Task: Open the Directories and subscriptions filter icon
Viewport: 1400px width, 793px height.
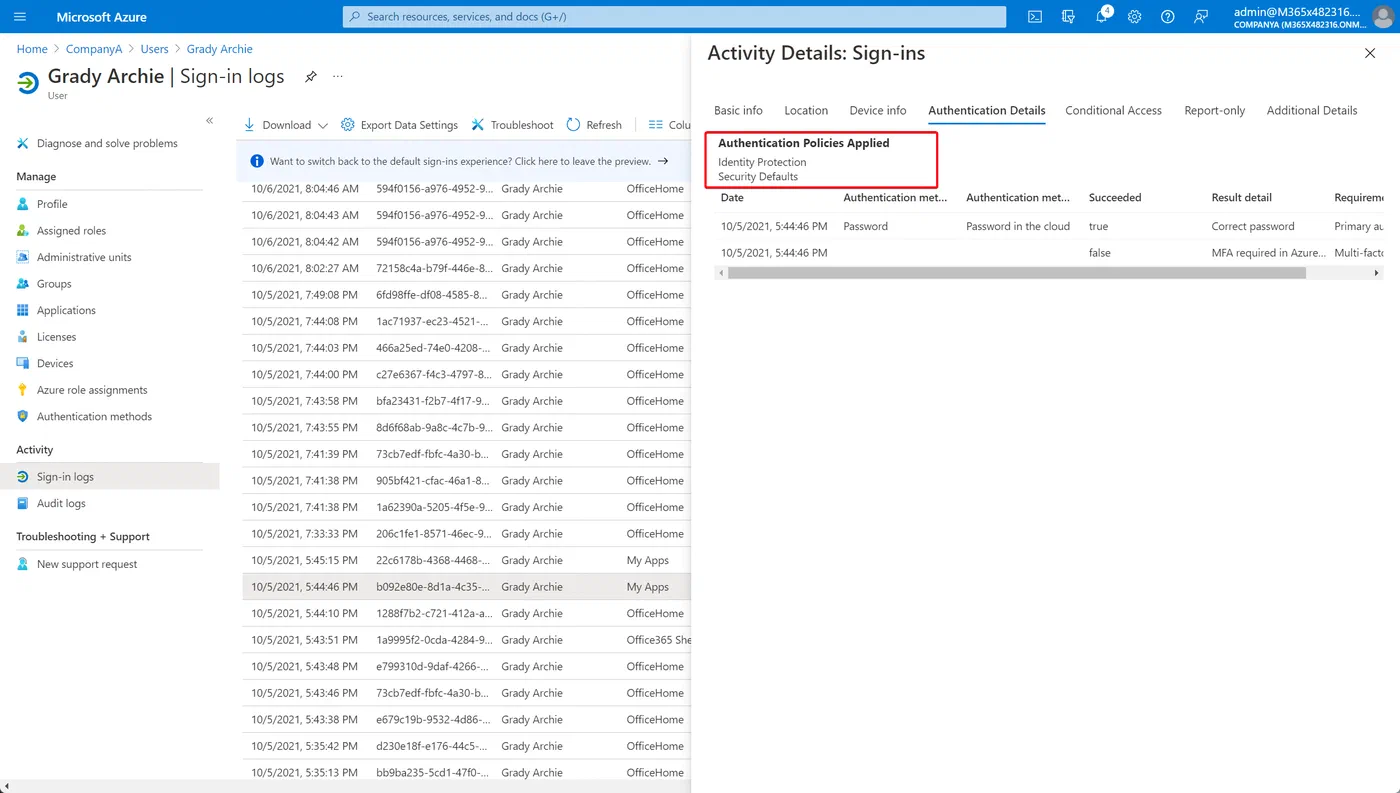Action: tap(1068, 17)
